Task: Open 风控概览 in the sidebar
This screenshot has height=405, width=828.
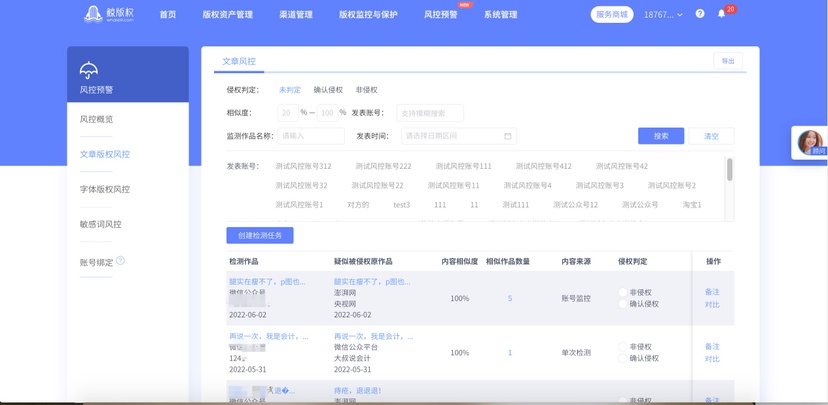Action: pos(96,119)
